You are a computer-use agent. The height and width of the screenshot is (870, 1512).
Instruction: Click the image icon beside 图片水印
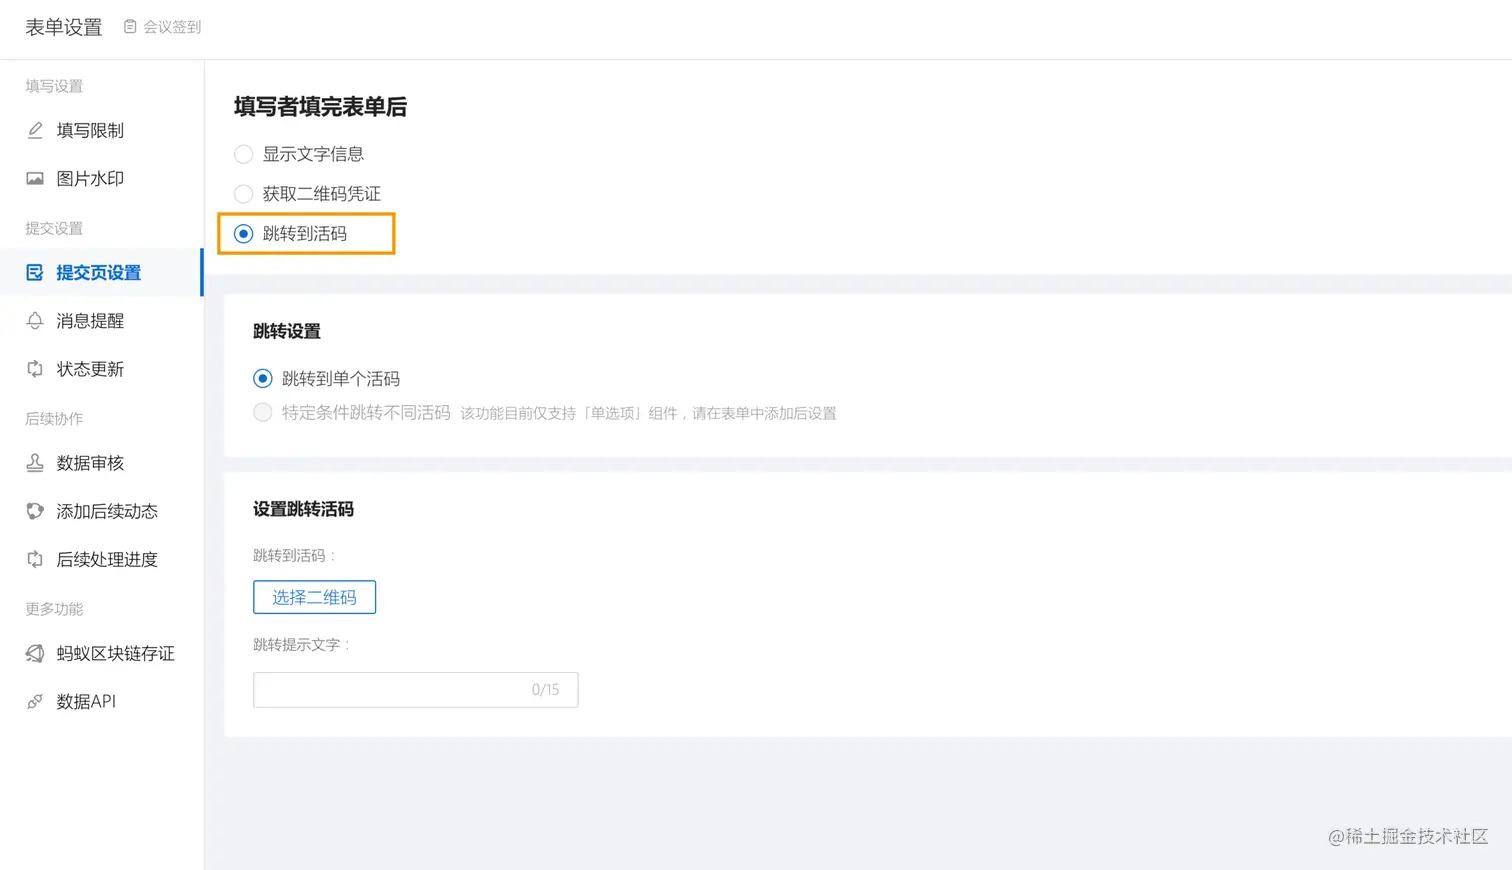pyautogui.click(x=35, y=178)
